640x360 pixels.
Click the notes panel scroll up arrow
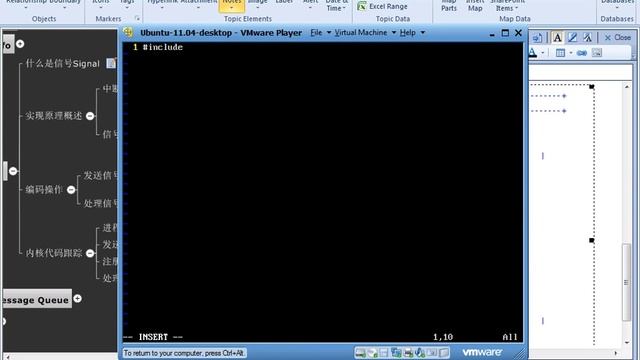(x=627, y=87)
